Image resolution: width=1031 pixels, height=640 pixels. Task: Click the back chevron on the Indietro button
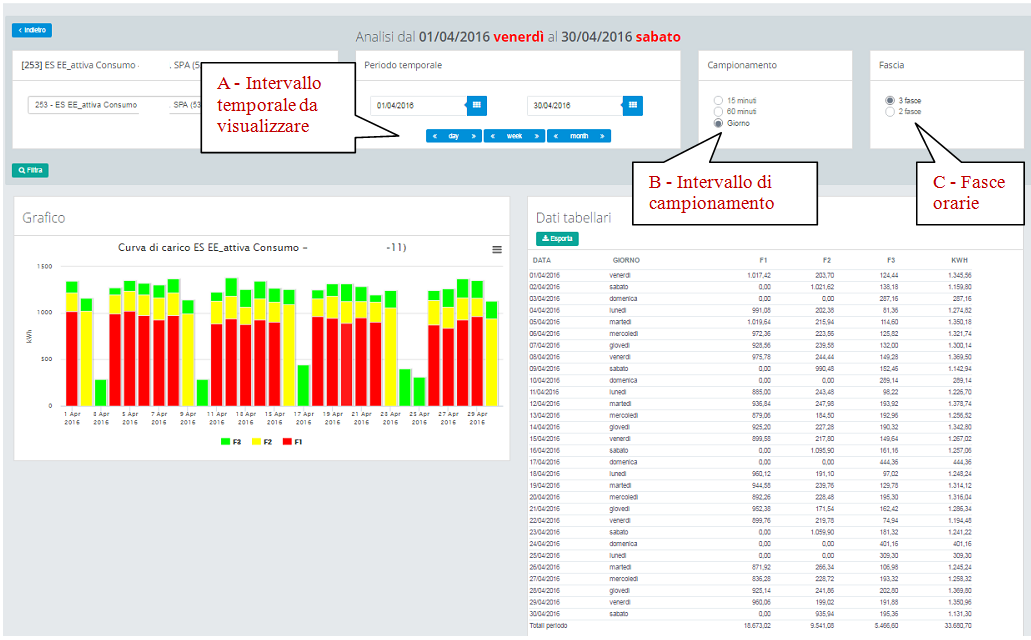pos(18,29)
